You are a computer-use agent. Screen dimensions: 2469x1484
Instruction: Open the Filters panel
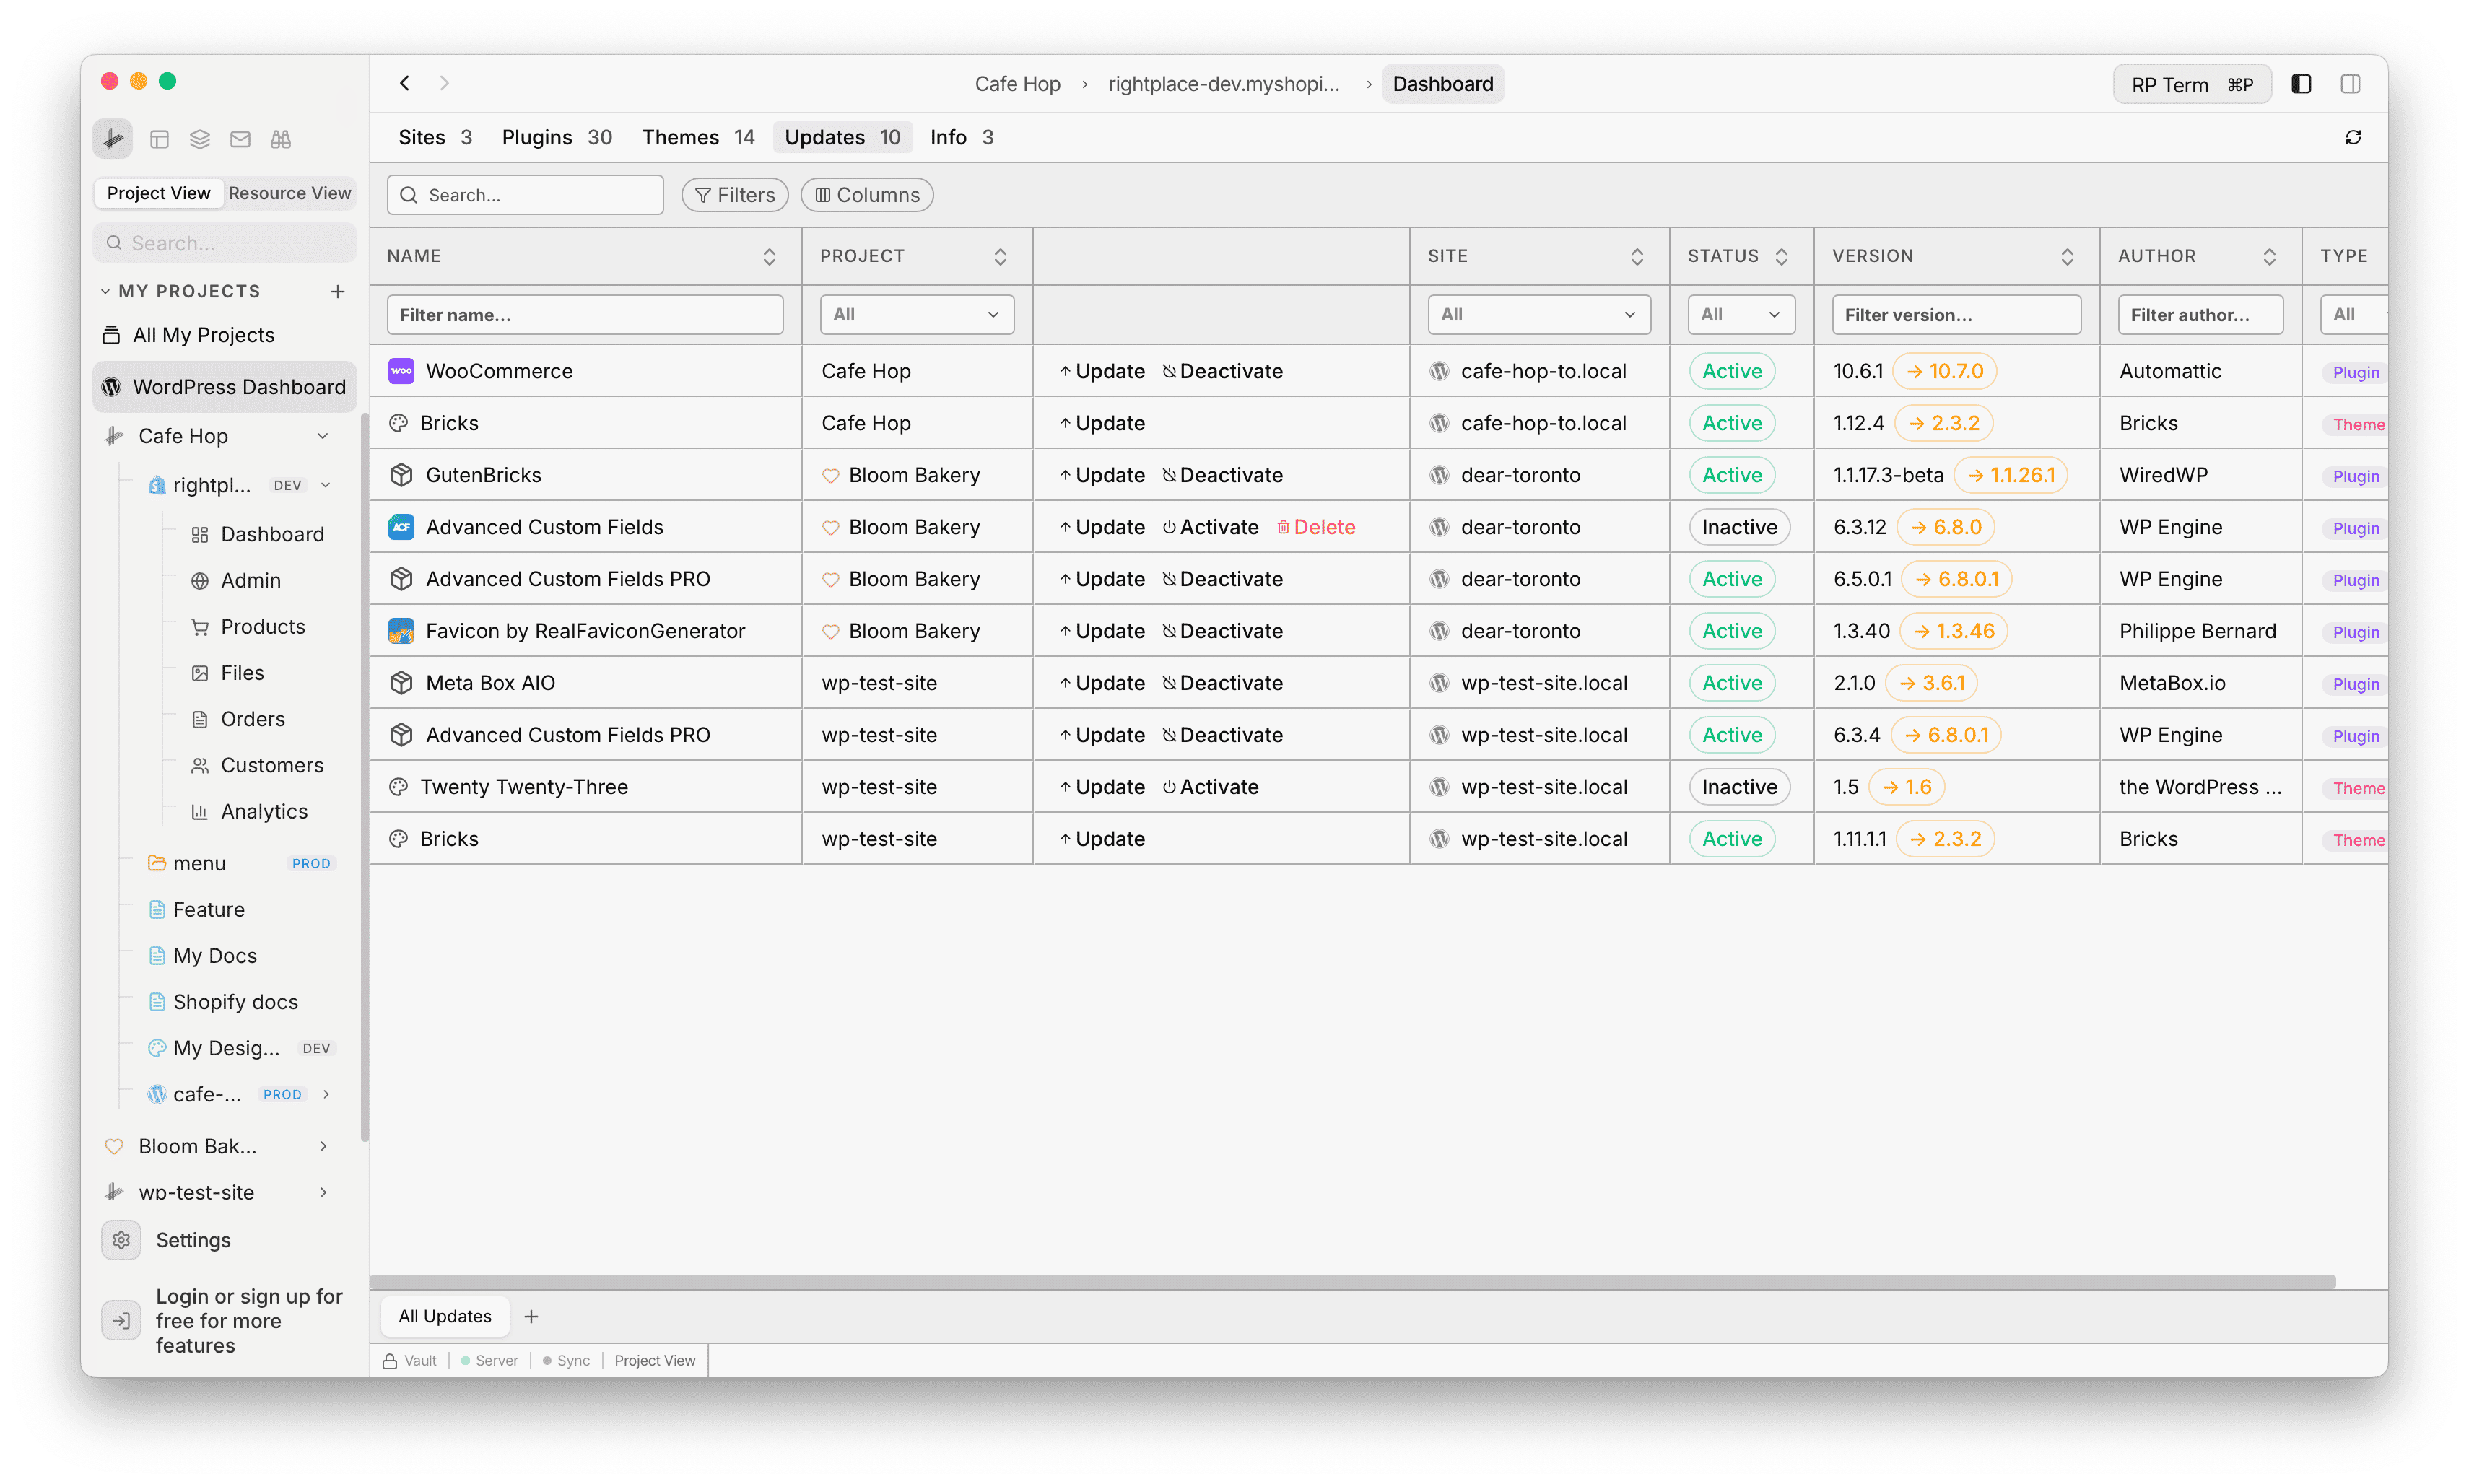click(734, 194)
